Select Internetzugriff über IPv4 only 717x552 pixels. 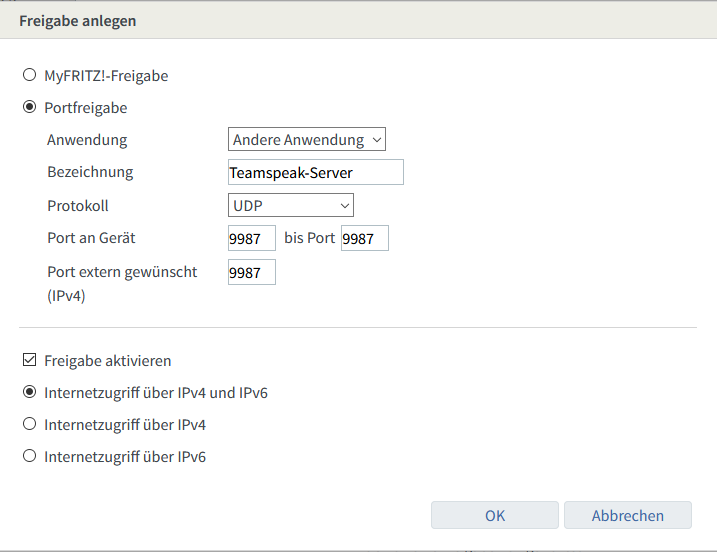pyautogui.click(x=30, y=425)
